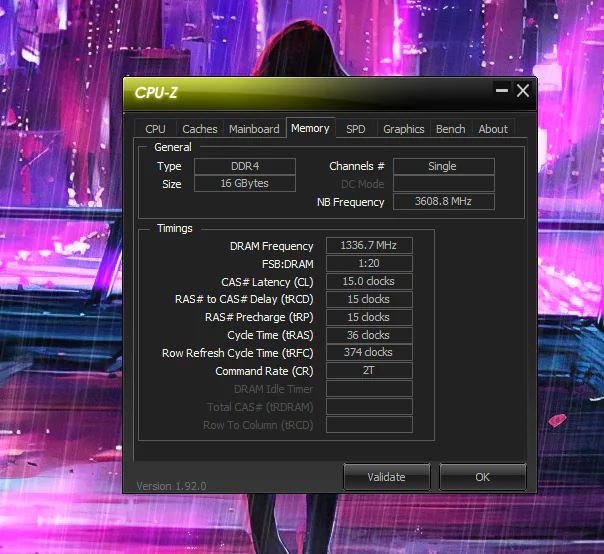The image size is (604, 554).
Task: Click the 36 clocks tRAS value
Action: point(369,335)
